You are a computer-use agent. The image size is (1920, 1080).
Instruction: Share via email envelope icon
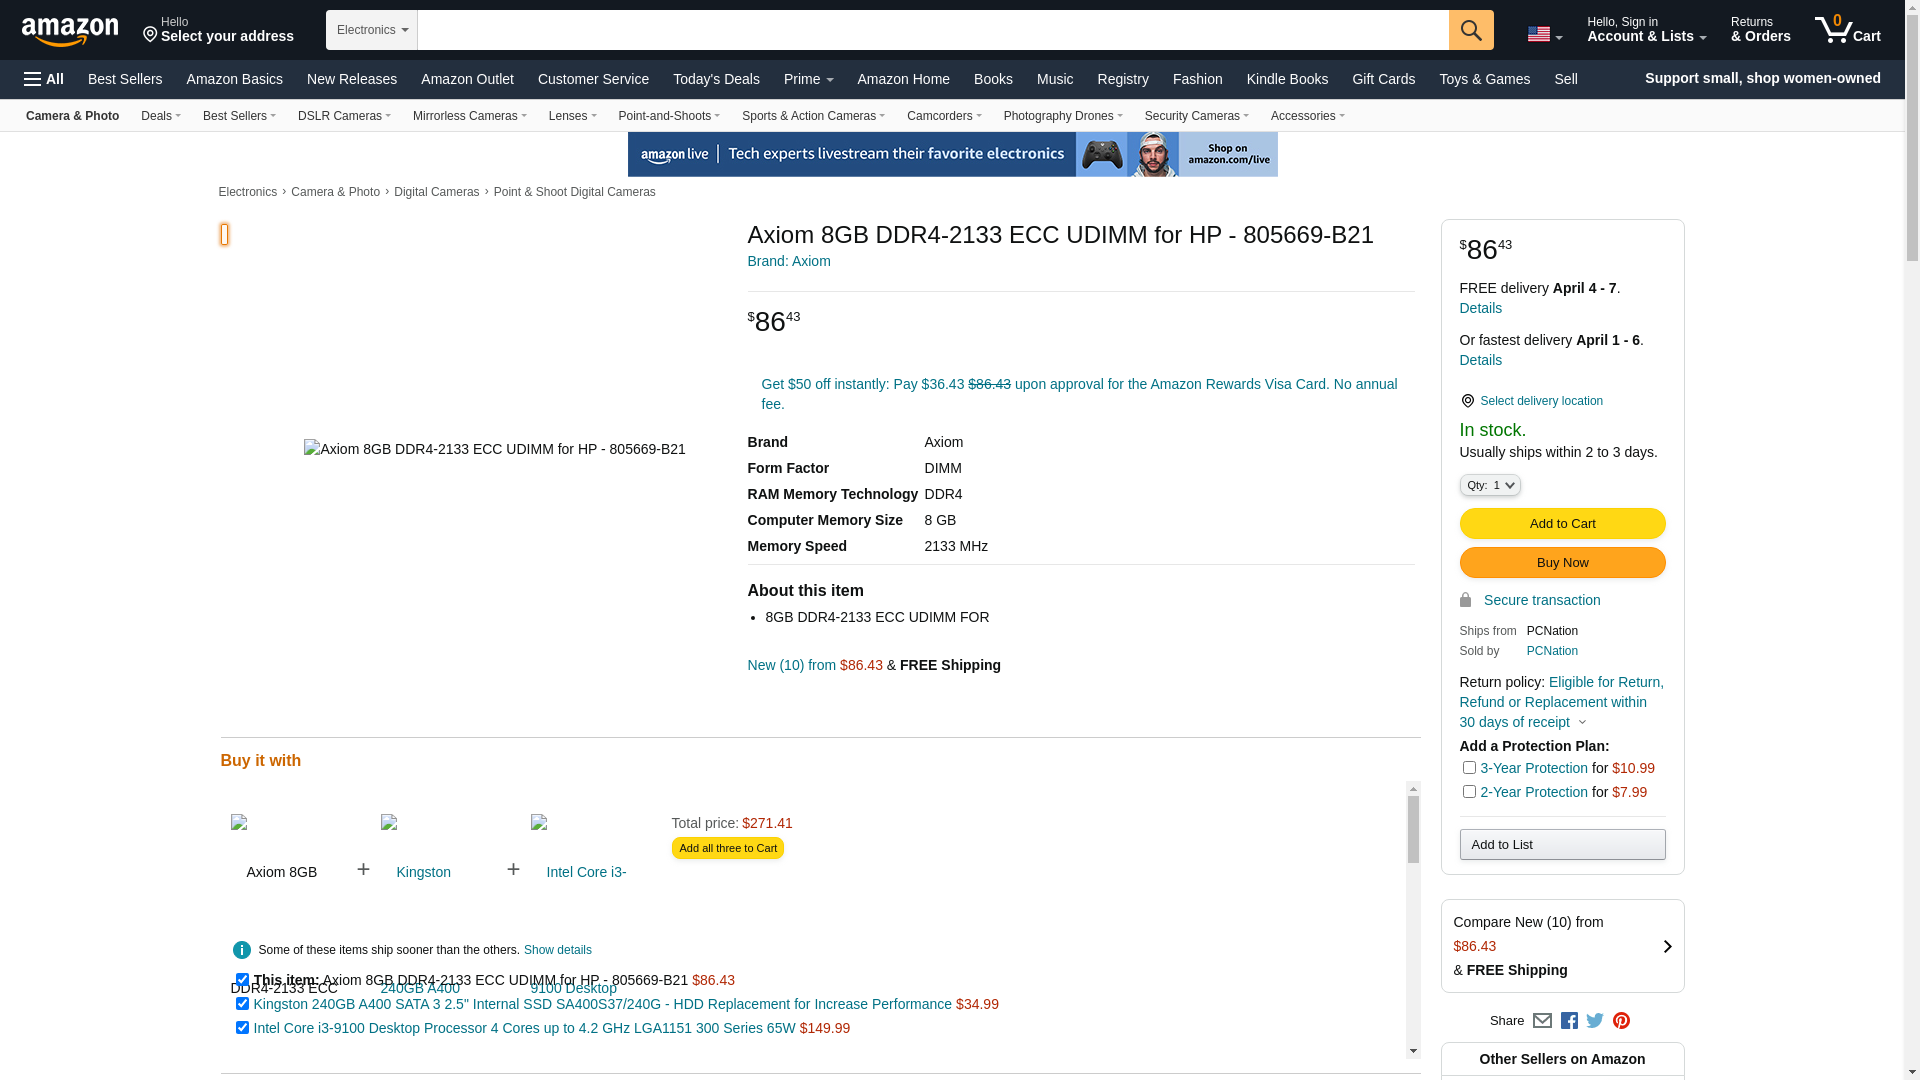[x=1541, y=1021]
